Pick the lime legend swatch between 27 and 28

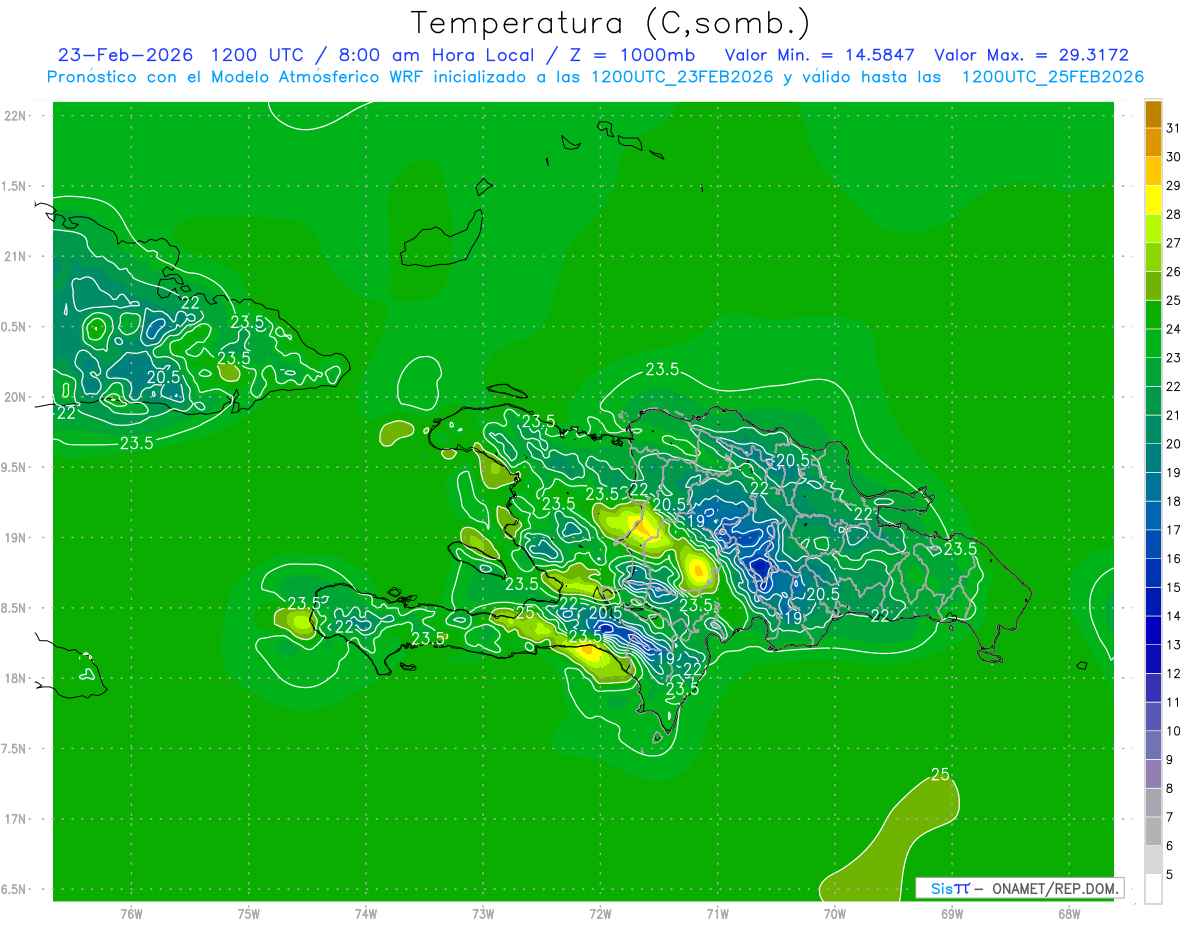1153,229
